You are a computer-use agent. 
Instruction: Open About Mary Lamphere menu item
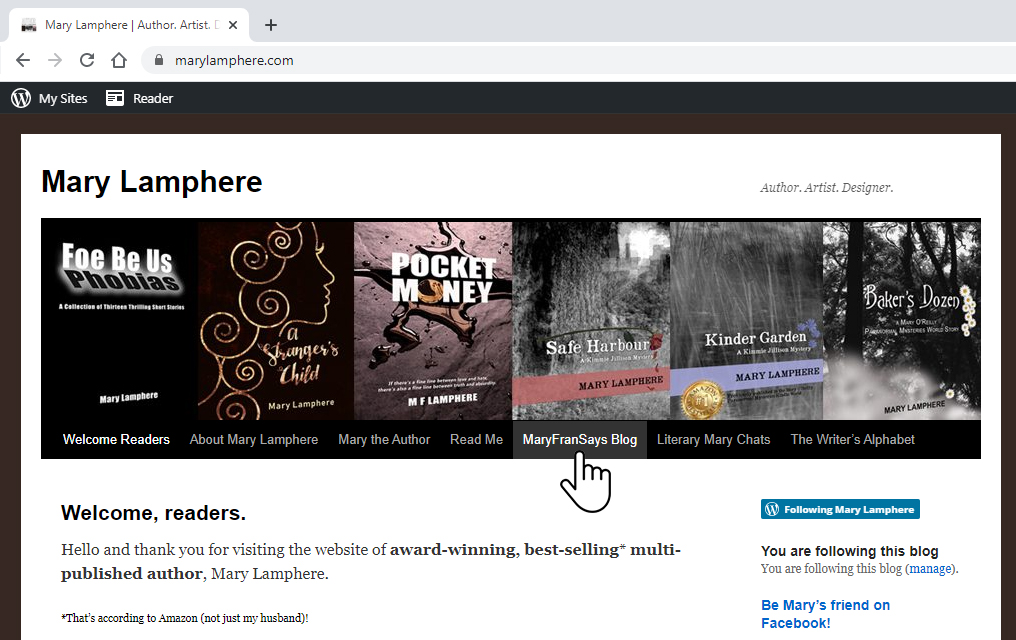pyautogui.click(x=254, y=439)
